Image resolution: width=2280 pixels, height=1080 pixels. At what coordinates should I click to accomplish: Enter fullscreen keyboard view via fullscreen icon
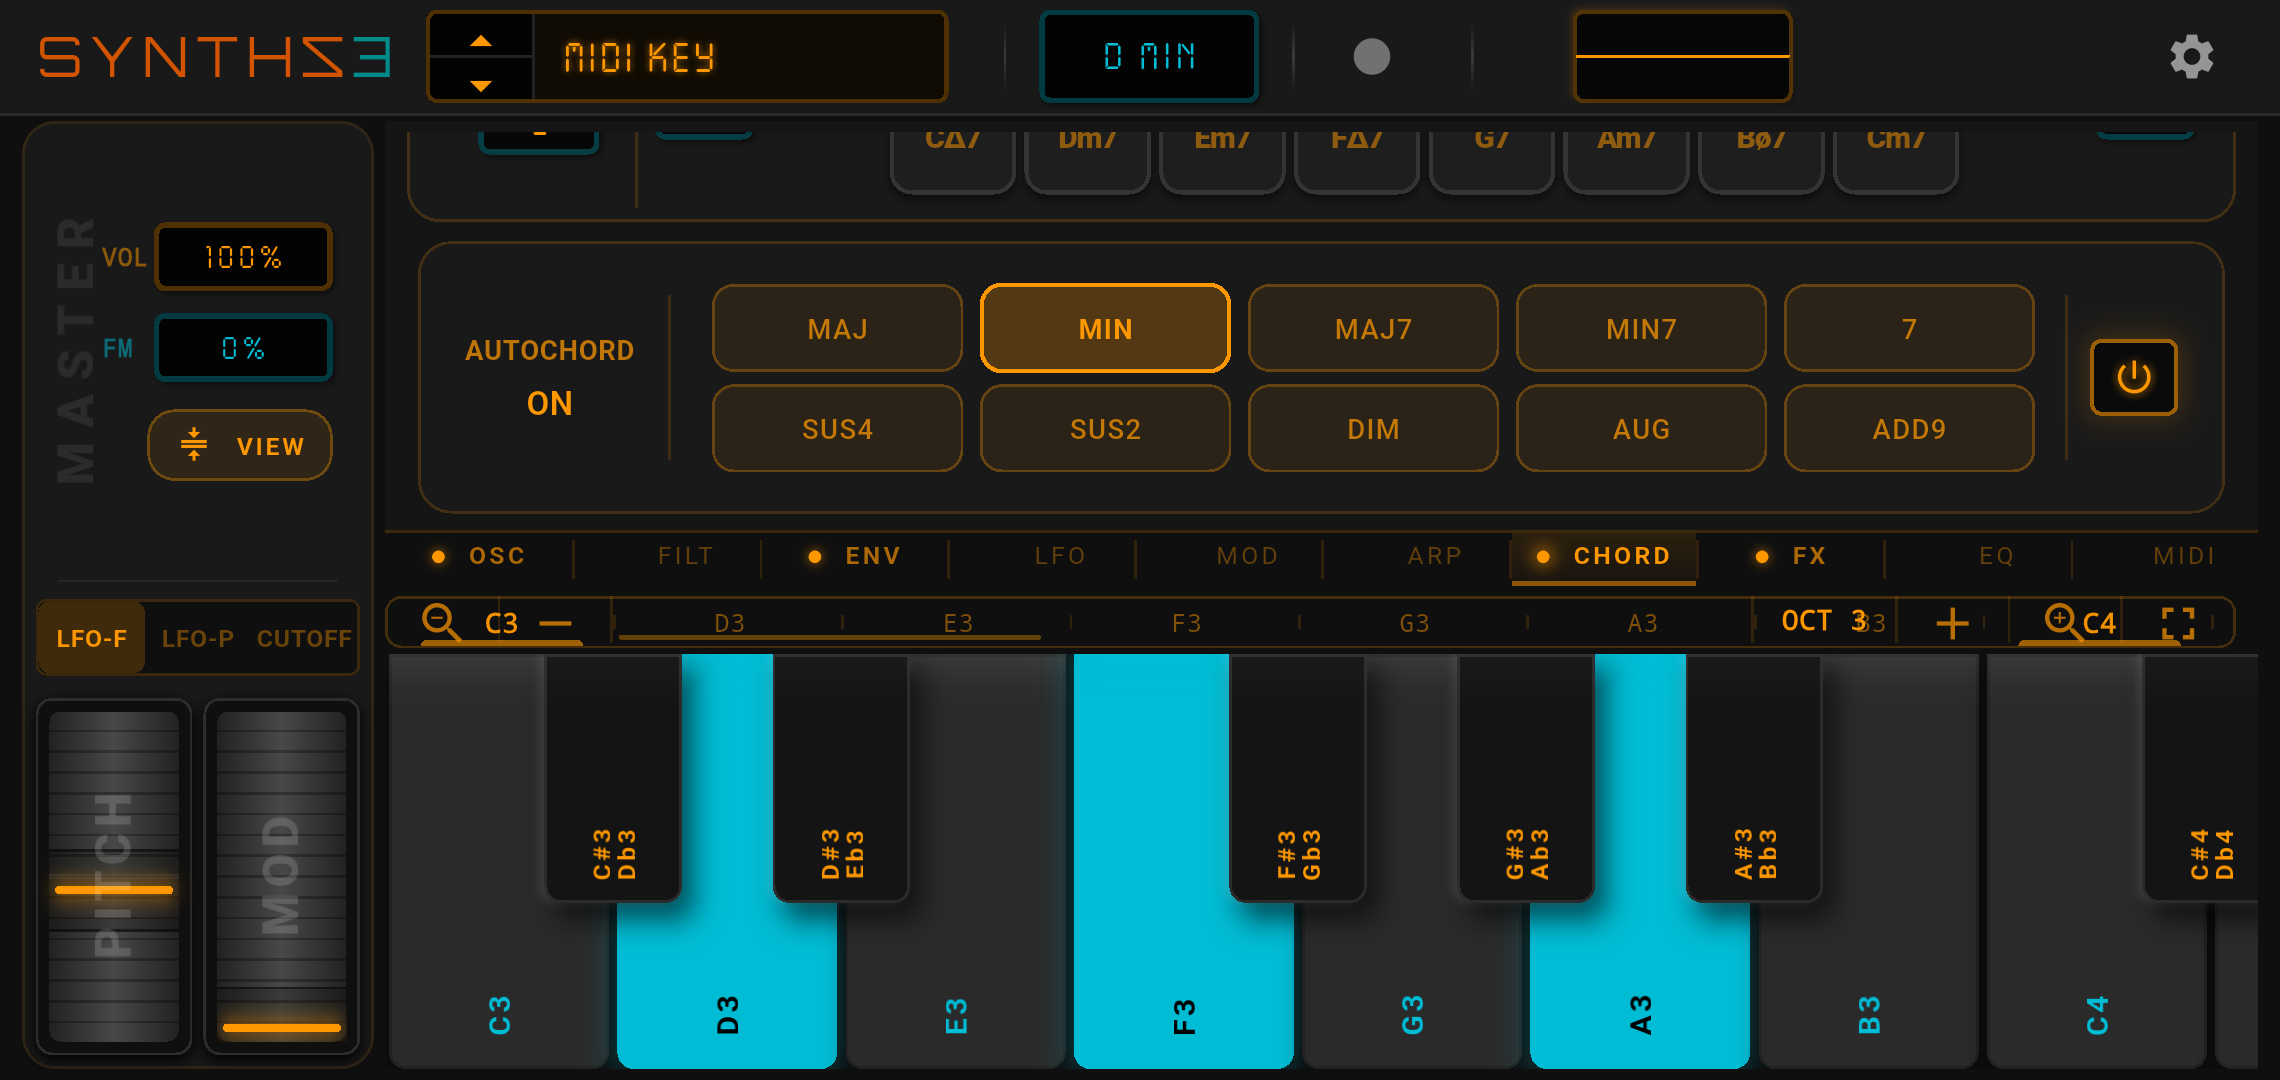(2177, 621)
